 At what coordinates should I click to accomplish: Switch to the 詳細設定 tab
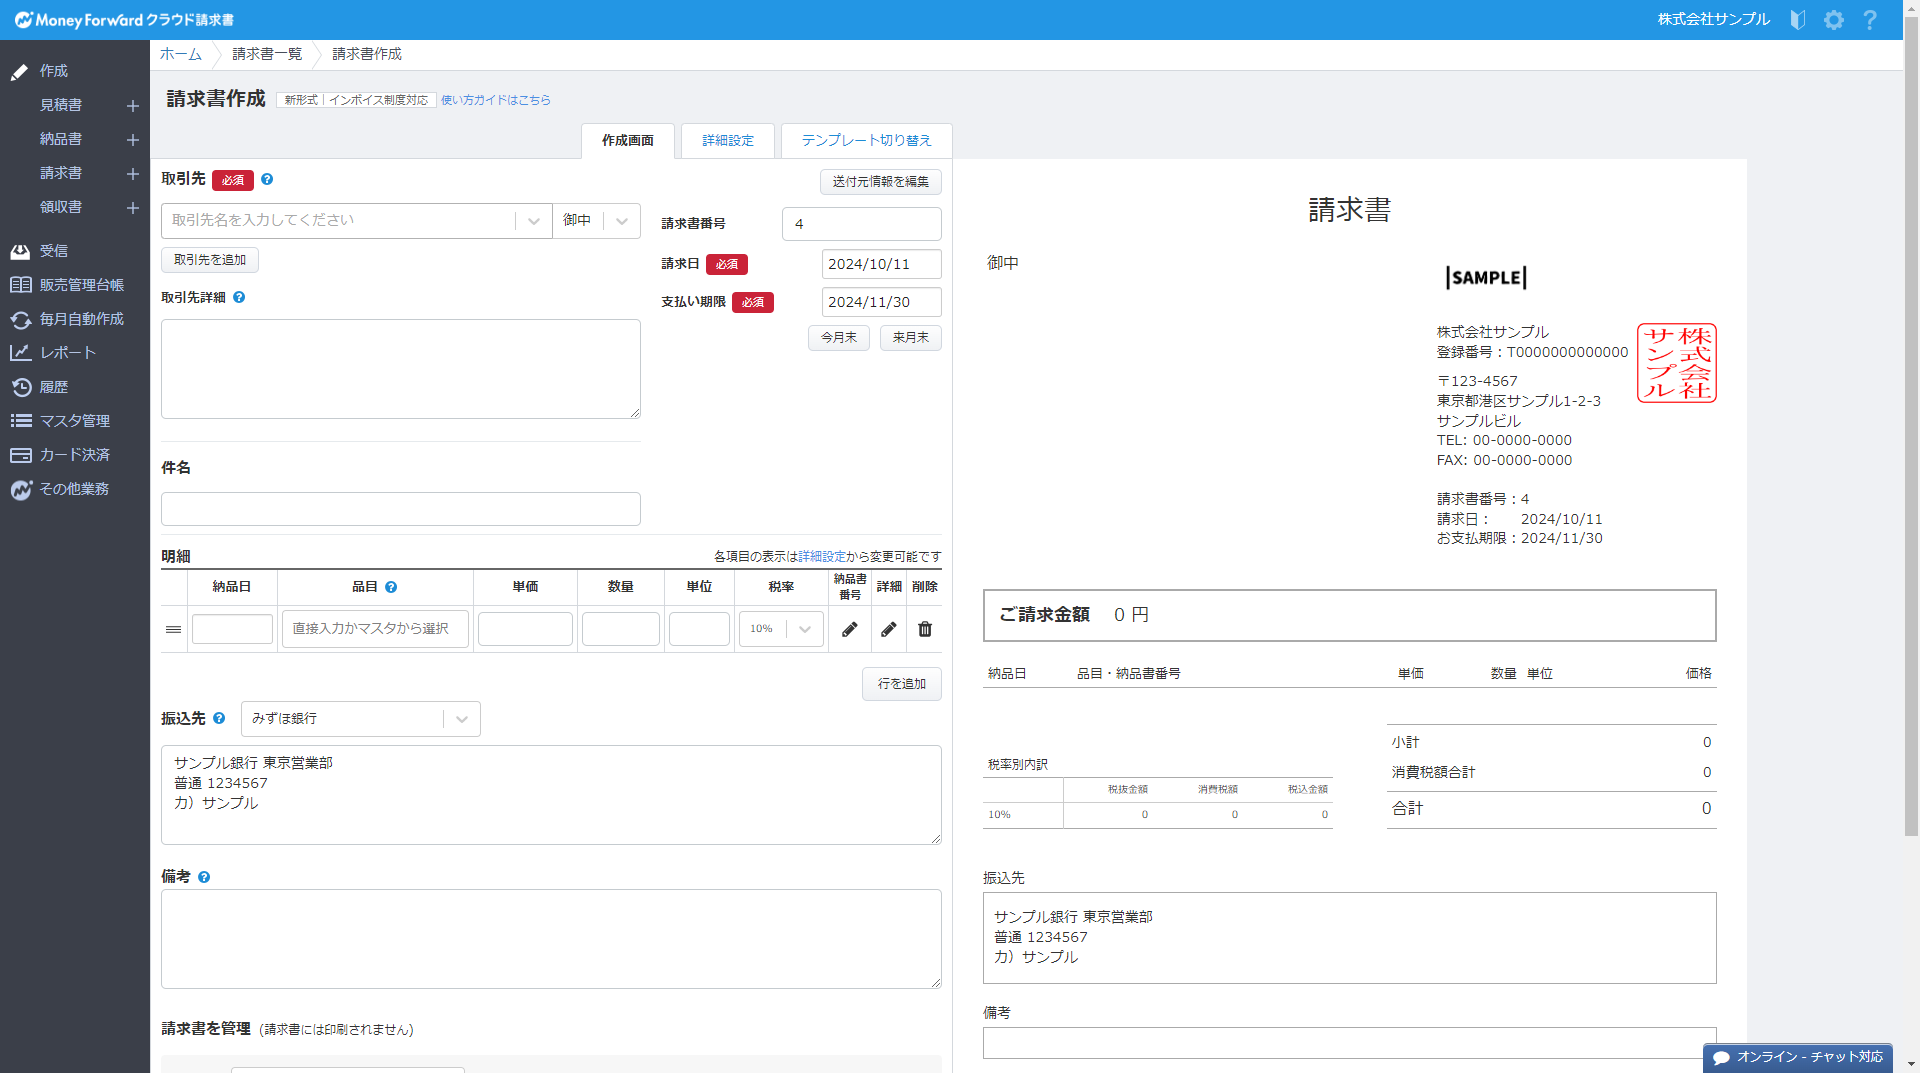[727, 141]
